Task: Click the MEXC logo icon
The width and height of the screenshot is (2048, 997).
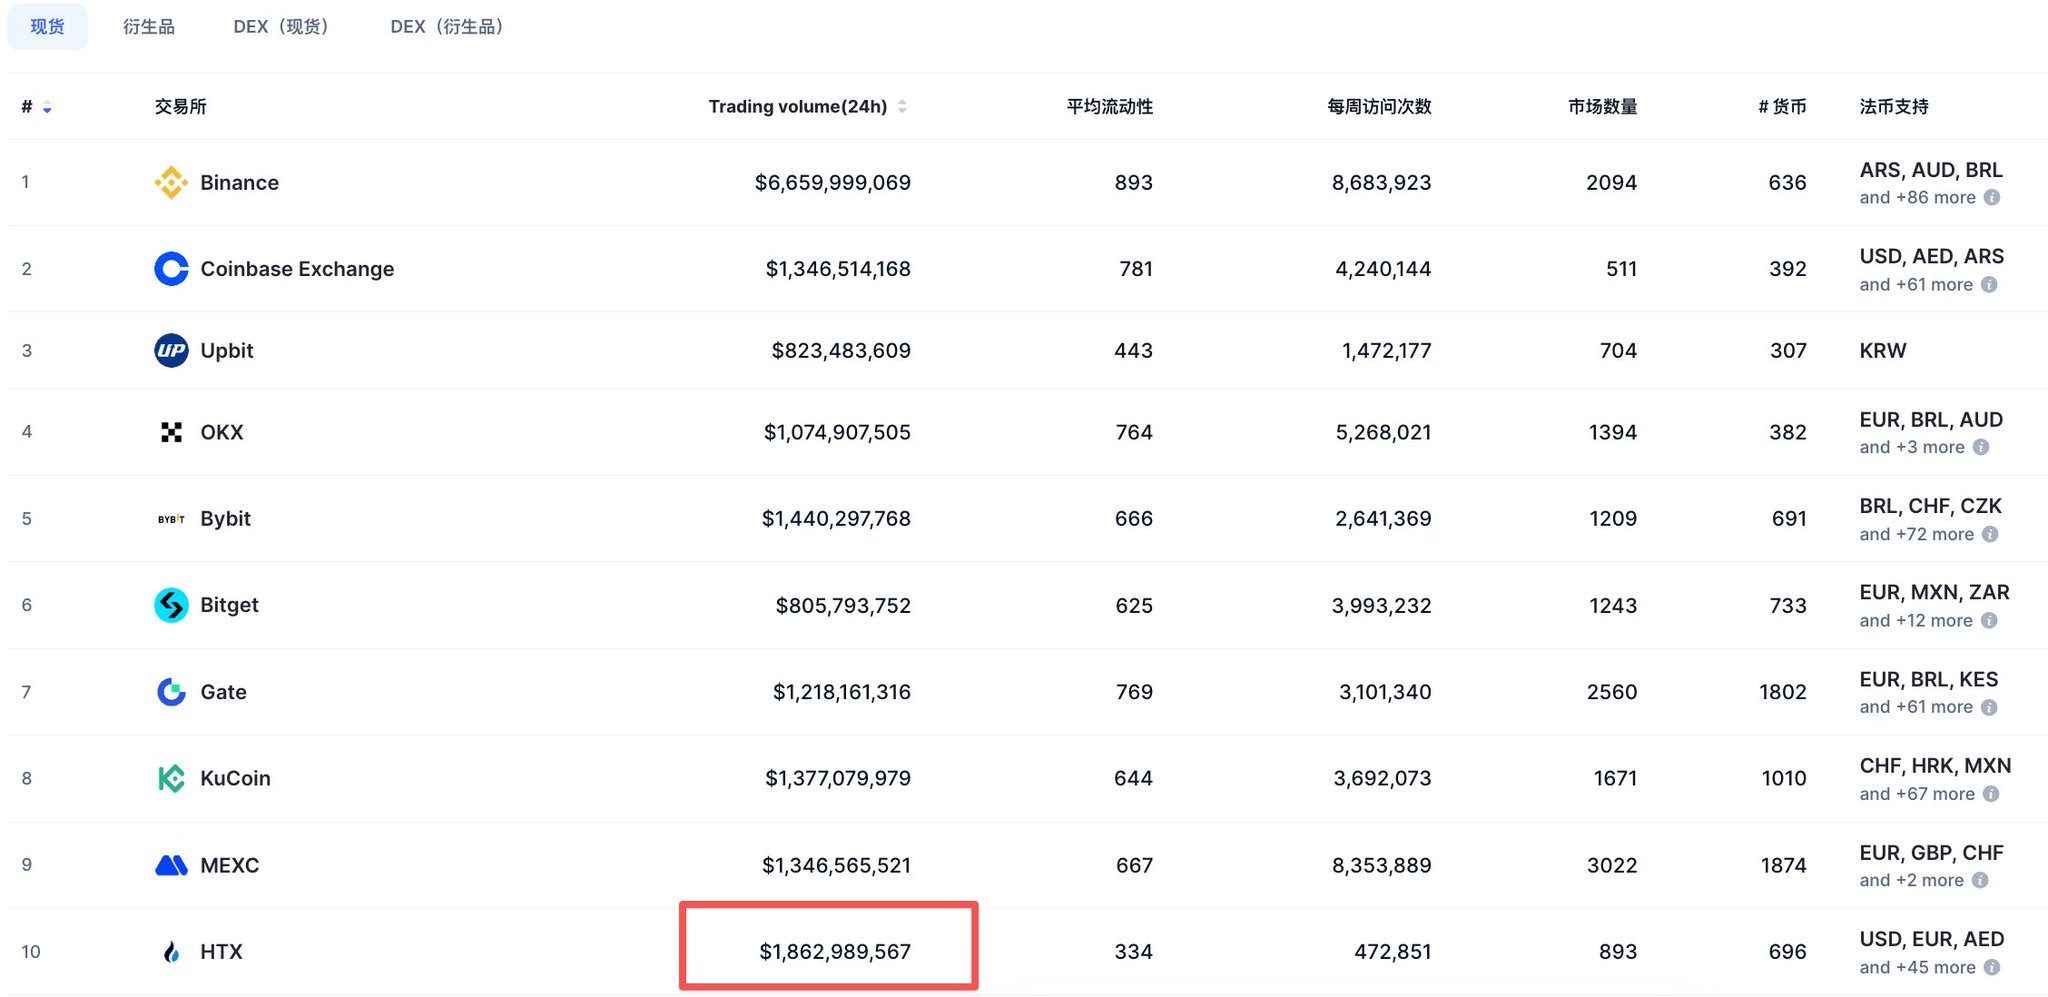Action: pyautogui.click(x=171, y=865)
